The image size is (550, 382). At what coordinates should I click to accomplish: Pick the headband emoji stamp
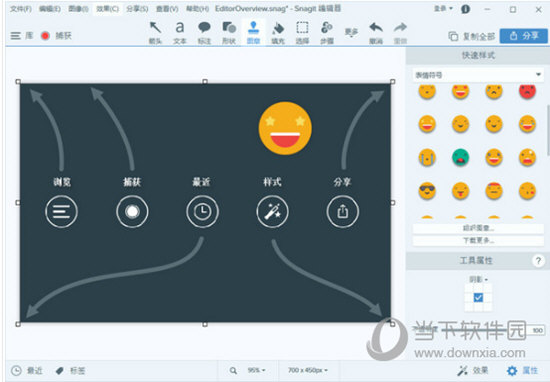pos(494,191)
